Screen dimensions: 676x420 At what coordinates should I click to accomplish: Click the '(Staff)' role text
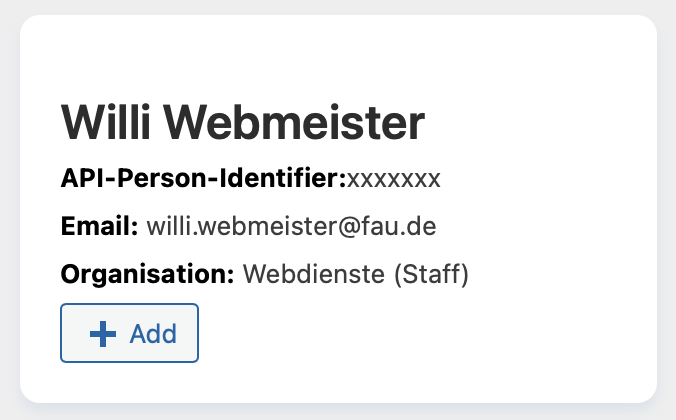point(431,274)
